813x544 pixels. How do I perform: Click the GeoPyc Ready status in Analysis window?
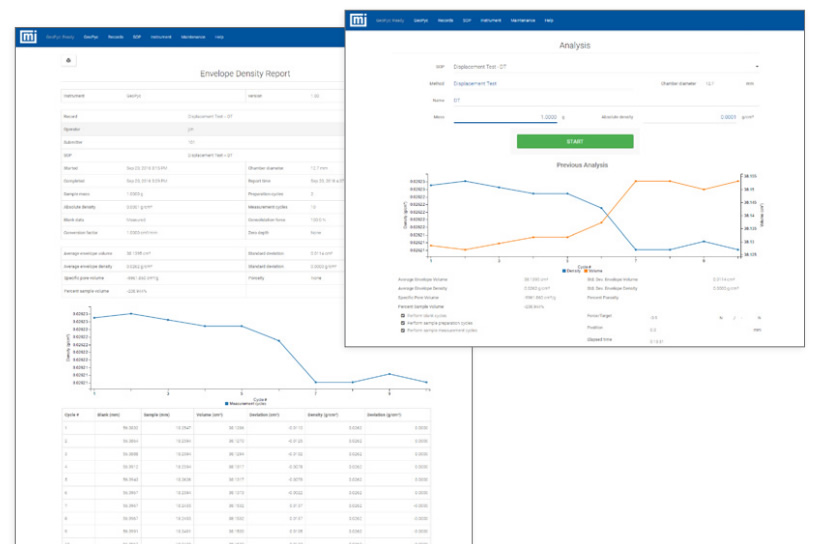tap(389, 20)
